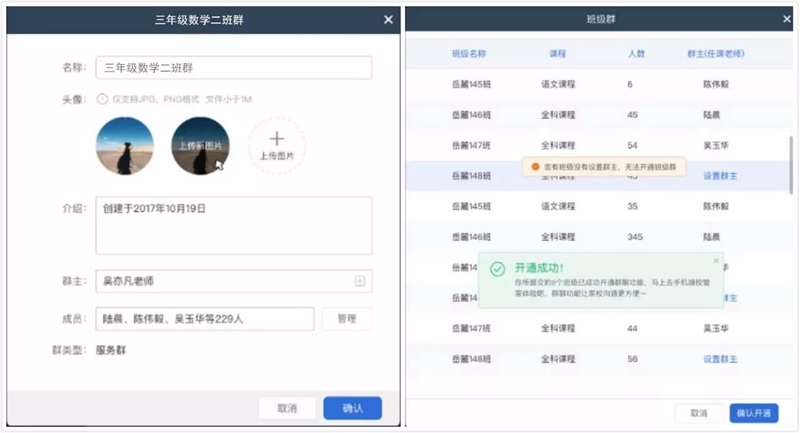Click the plus icon to upload picture
The image size is (800, 433).
[x=277, y=140]
